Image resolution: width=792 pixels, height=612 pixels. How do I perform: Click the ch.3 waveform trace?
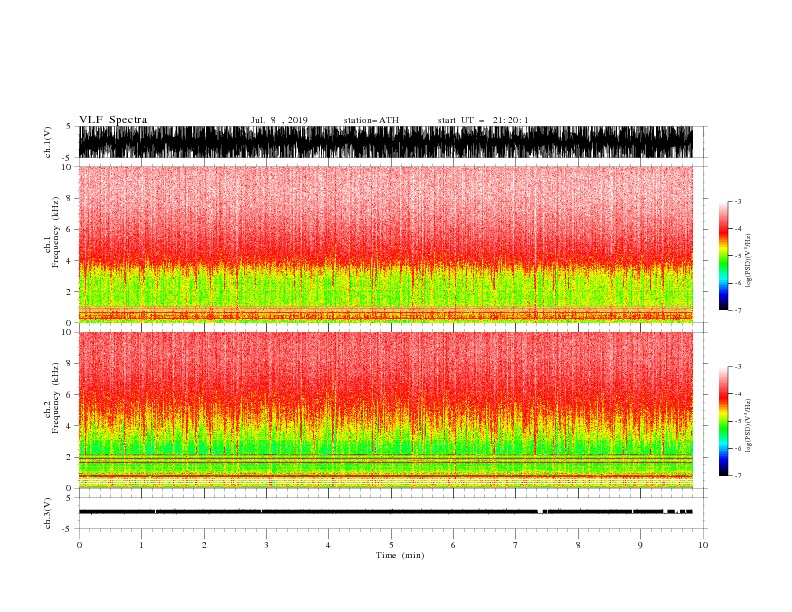click(x=385, y=512)
